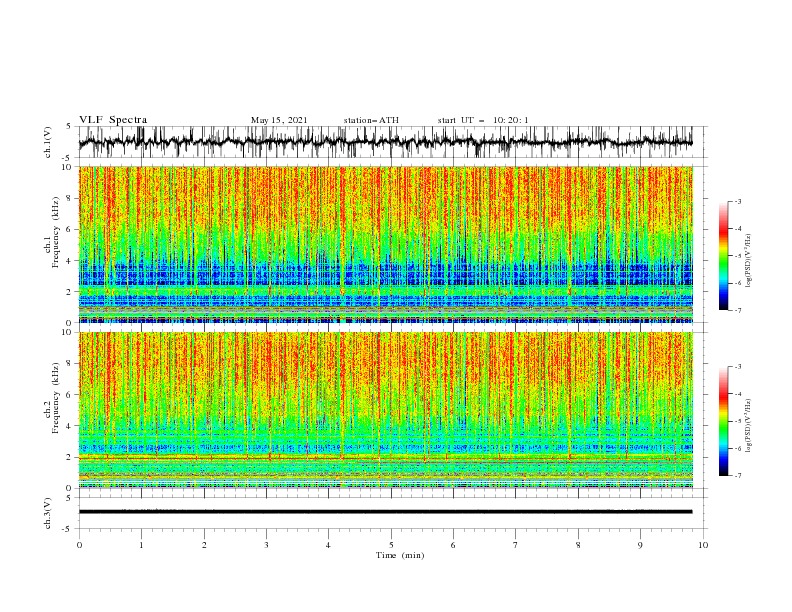The image size is (792, 612).
Task: Click the time axis tick label "1"
Action: tap(142, 545)
